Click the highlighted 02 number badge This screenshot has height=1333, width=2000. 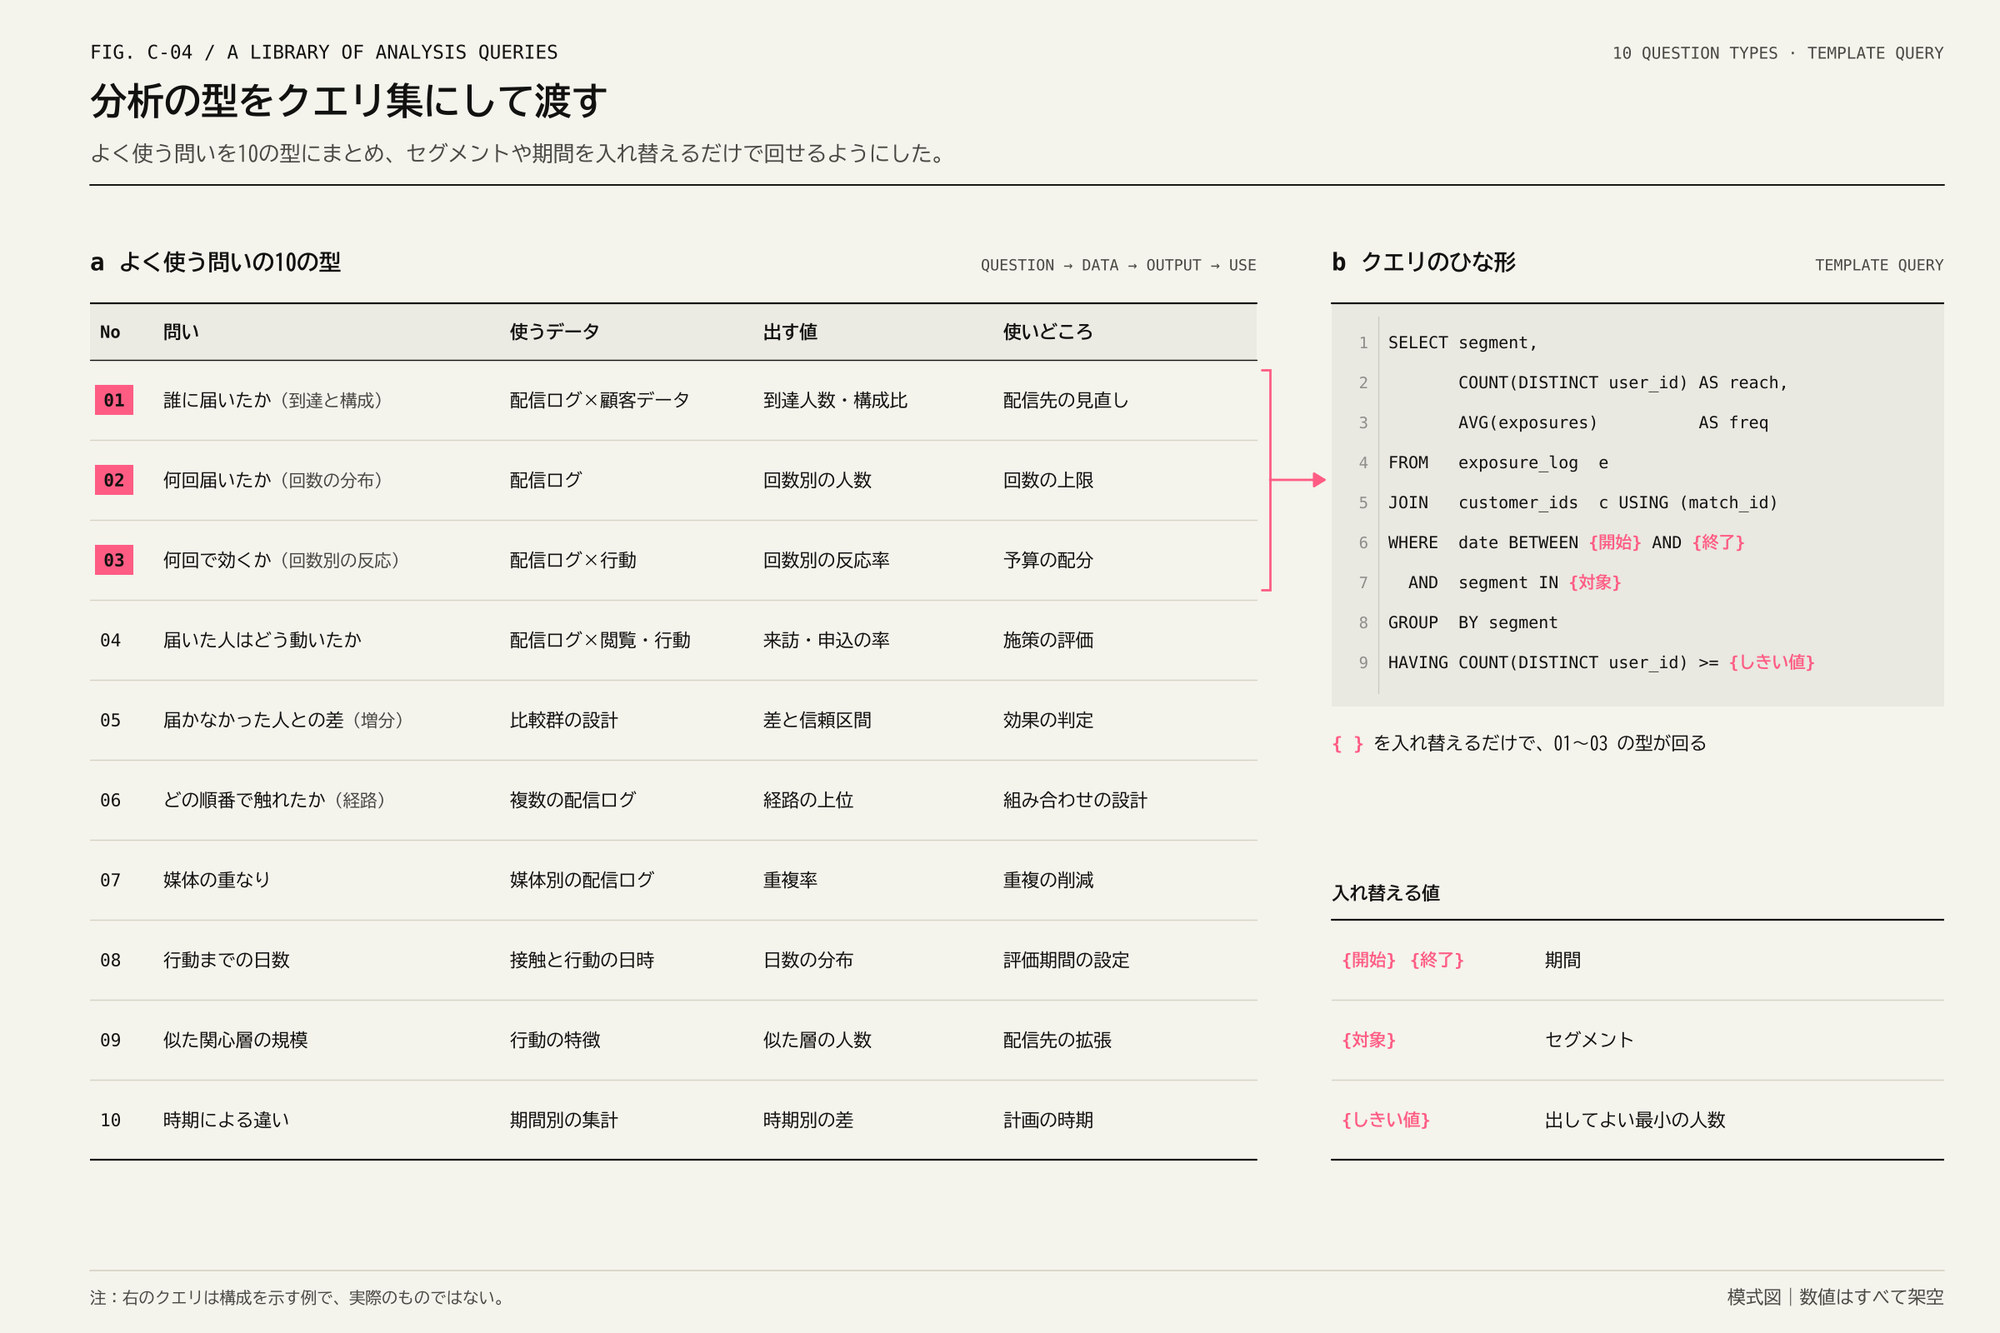(114, 480)
